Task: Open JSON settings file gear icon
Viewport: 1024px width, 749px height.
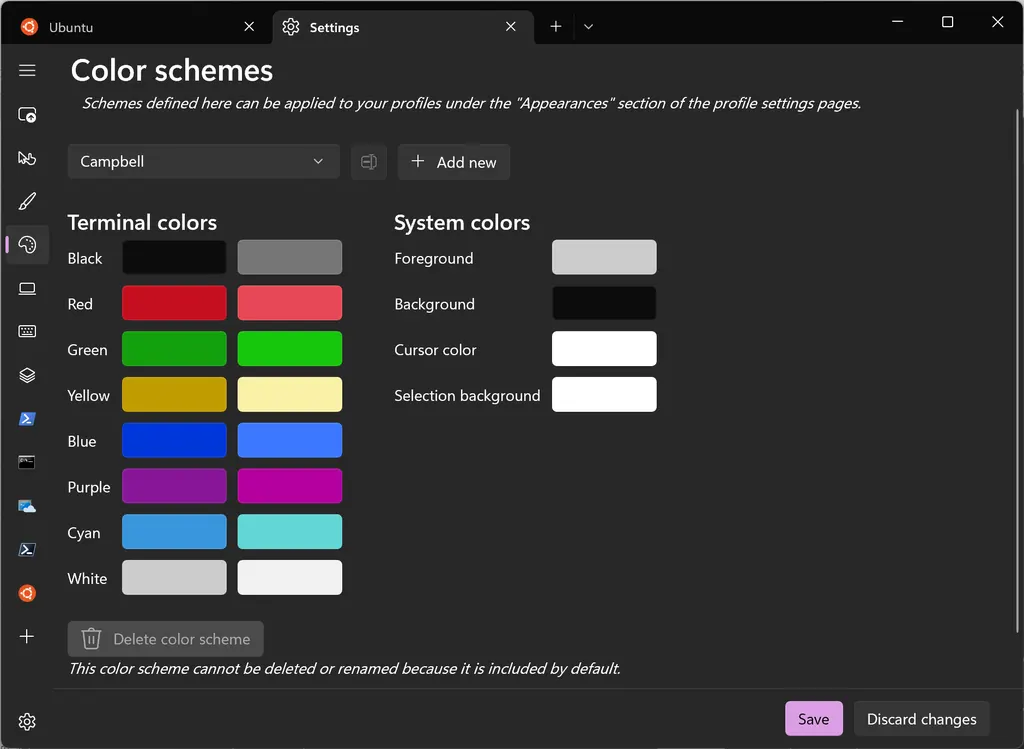Action: pyautogui.click(x=27, y=722)
